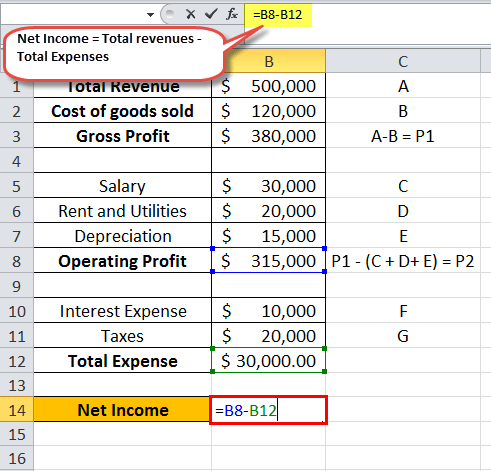Click the Net Income formula cell
The image size is (491, 471).
coord(269,410)
